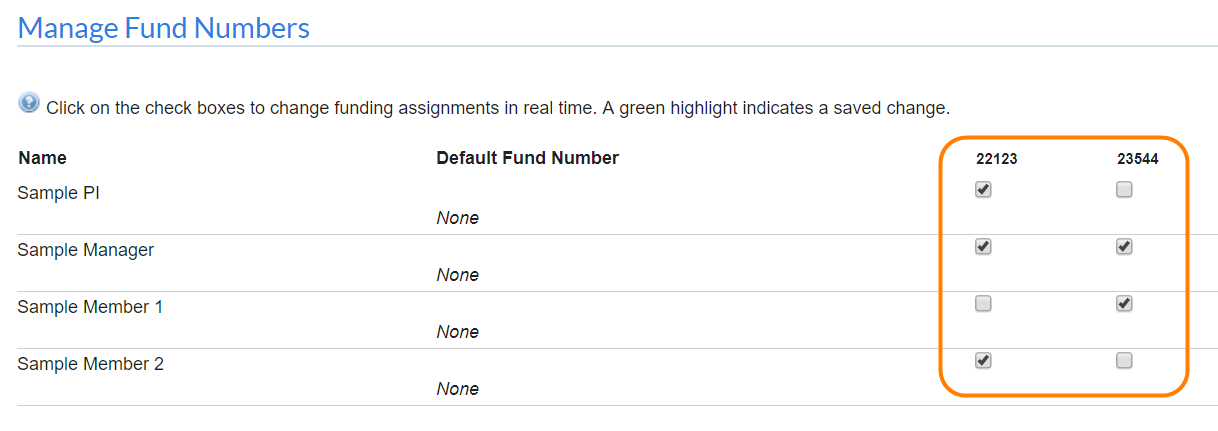Disable fund 23544 for Sample Manager
The width and height of the screenshot is (1218, 431).
[1124, 246]
